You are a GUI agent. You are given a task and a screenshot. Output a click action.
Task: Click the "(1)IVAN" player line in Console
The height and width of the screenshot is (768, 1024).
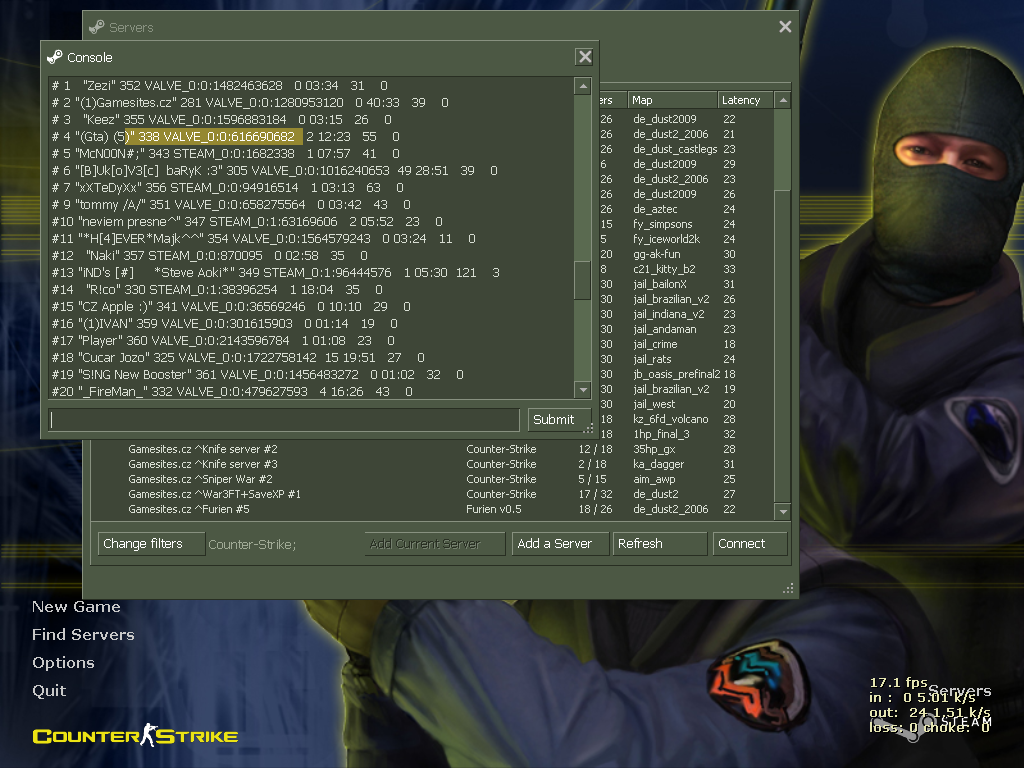click(225, 323)
